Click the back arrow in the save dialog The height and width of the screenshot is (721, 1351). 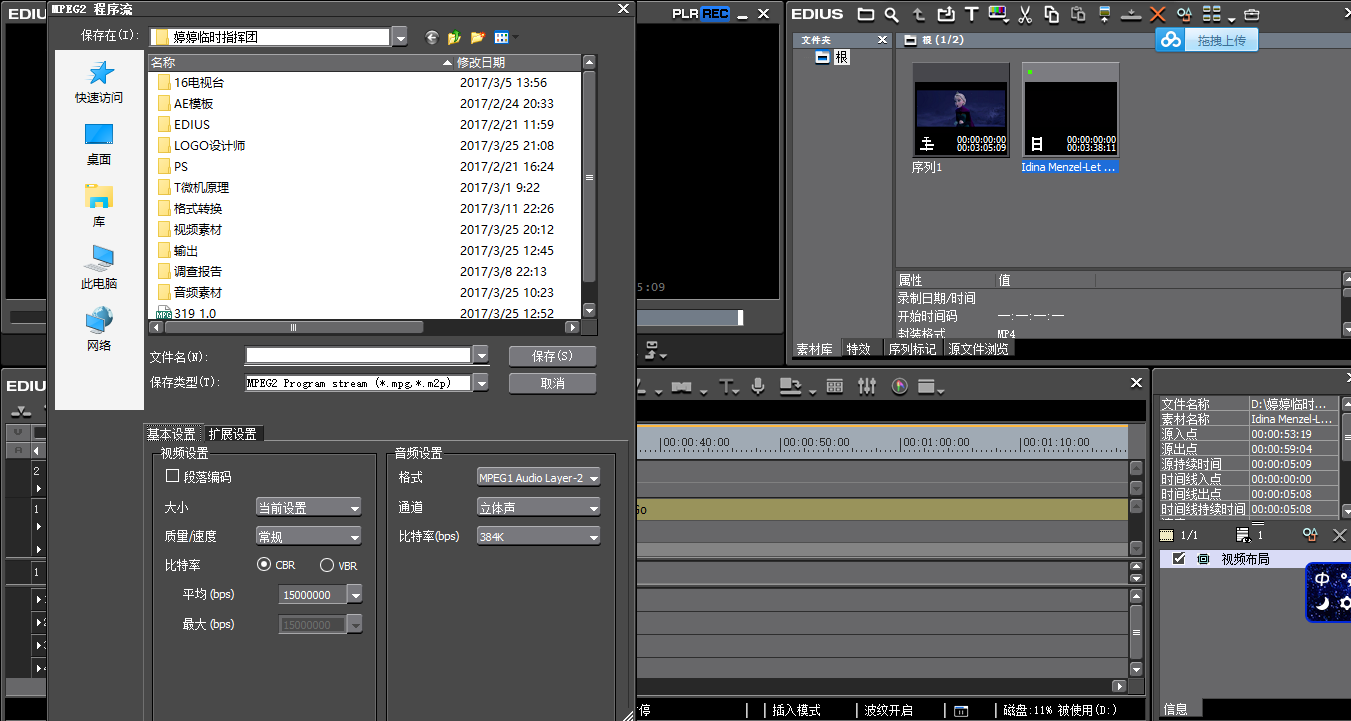[432, 37]
